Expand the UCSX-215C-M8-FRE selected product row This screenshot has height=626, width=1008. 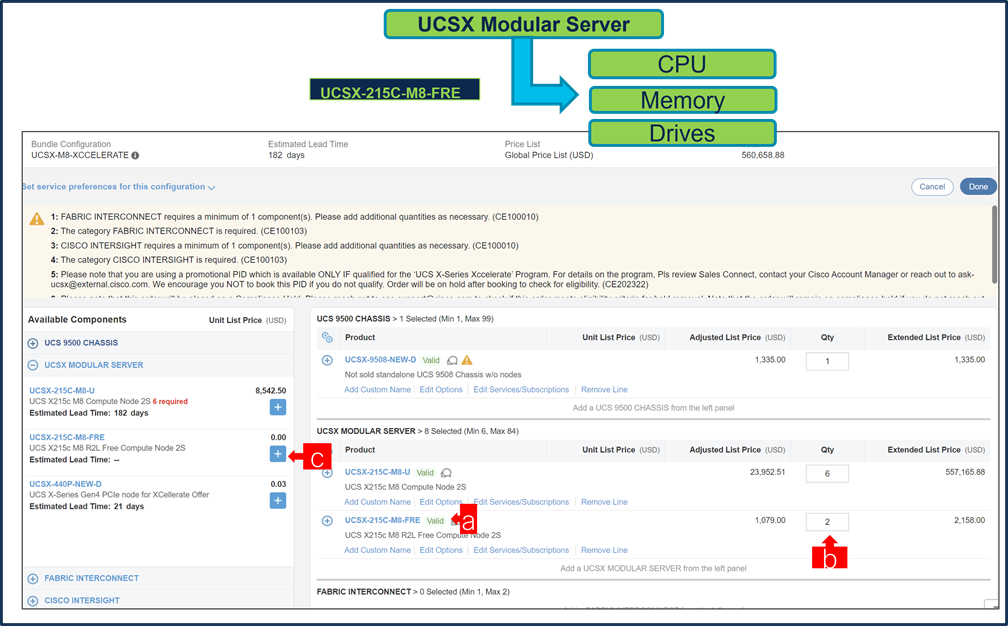pos(327,521)
